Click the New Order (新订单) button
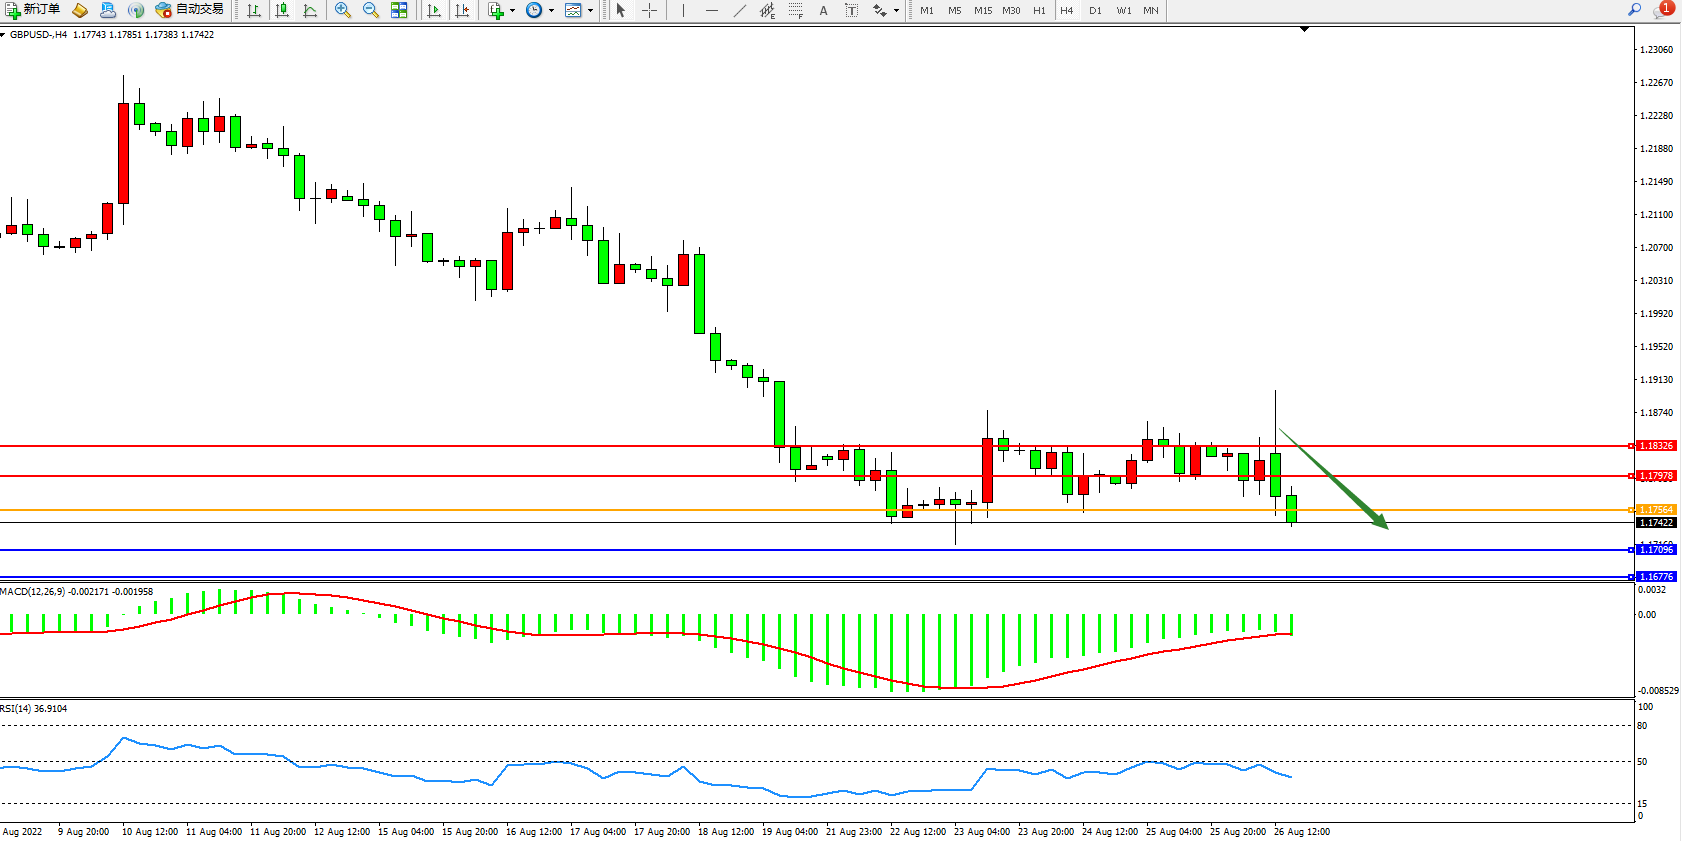The image size is (1682, 841). (x=33, y=10)
